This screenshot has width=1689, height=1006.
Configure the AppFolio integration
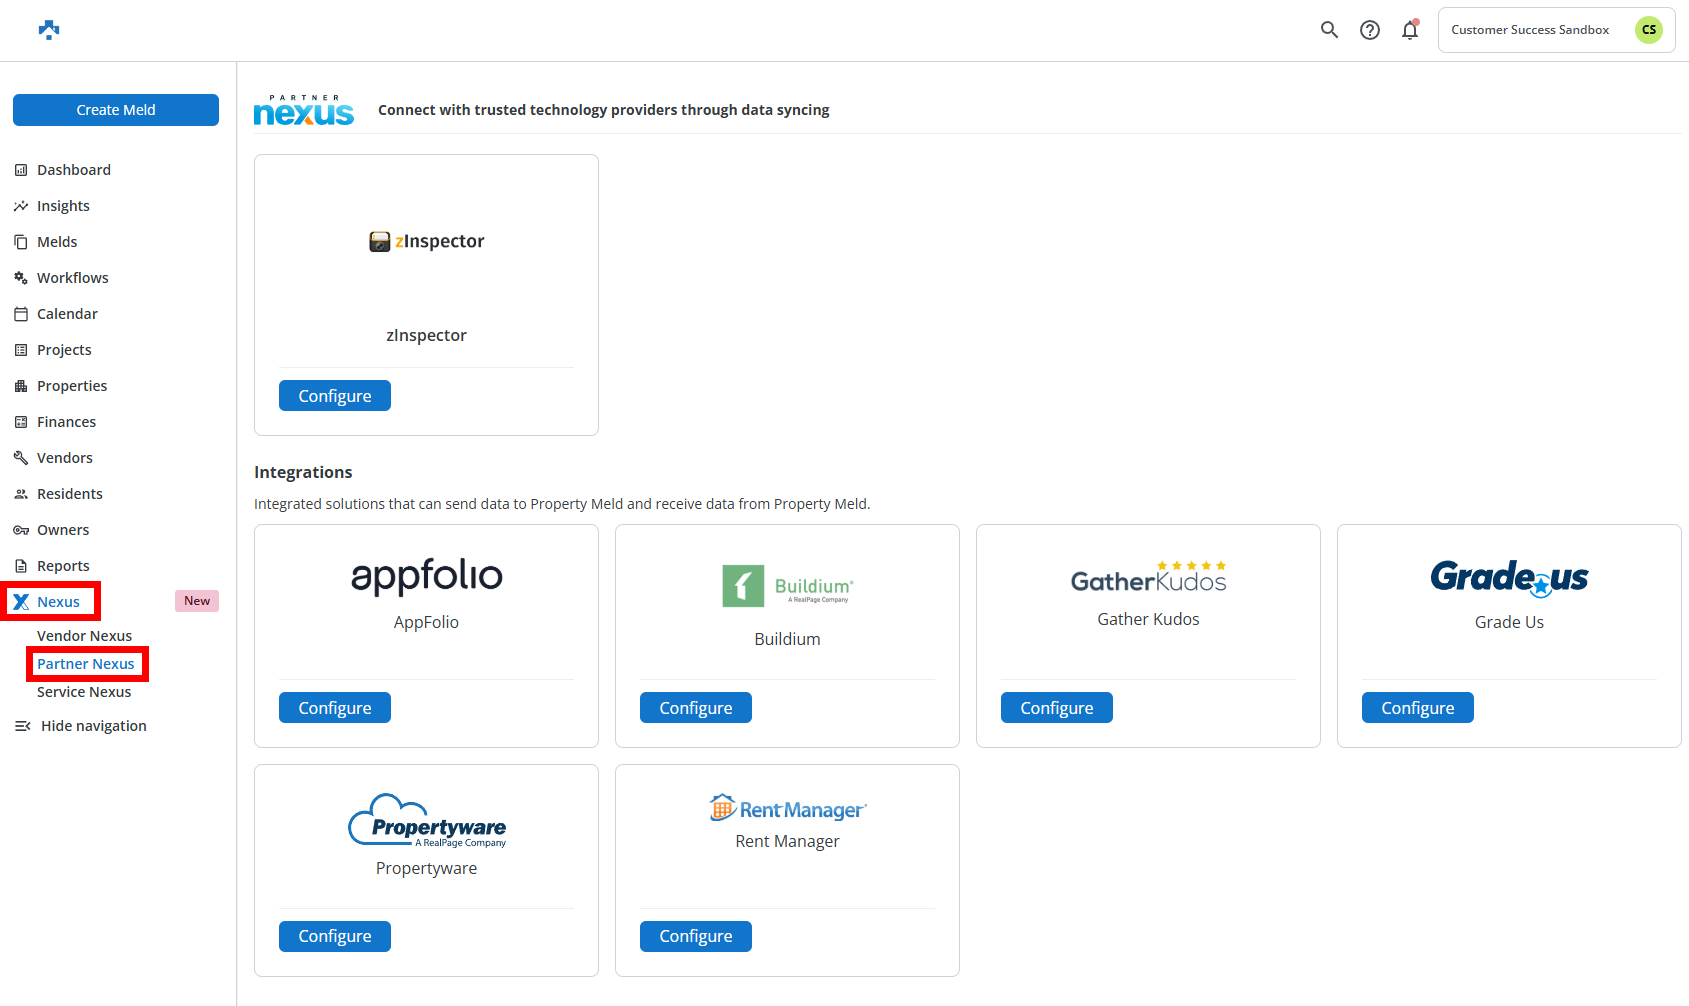pyautogui.click(x=334, y=708)
